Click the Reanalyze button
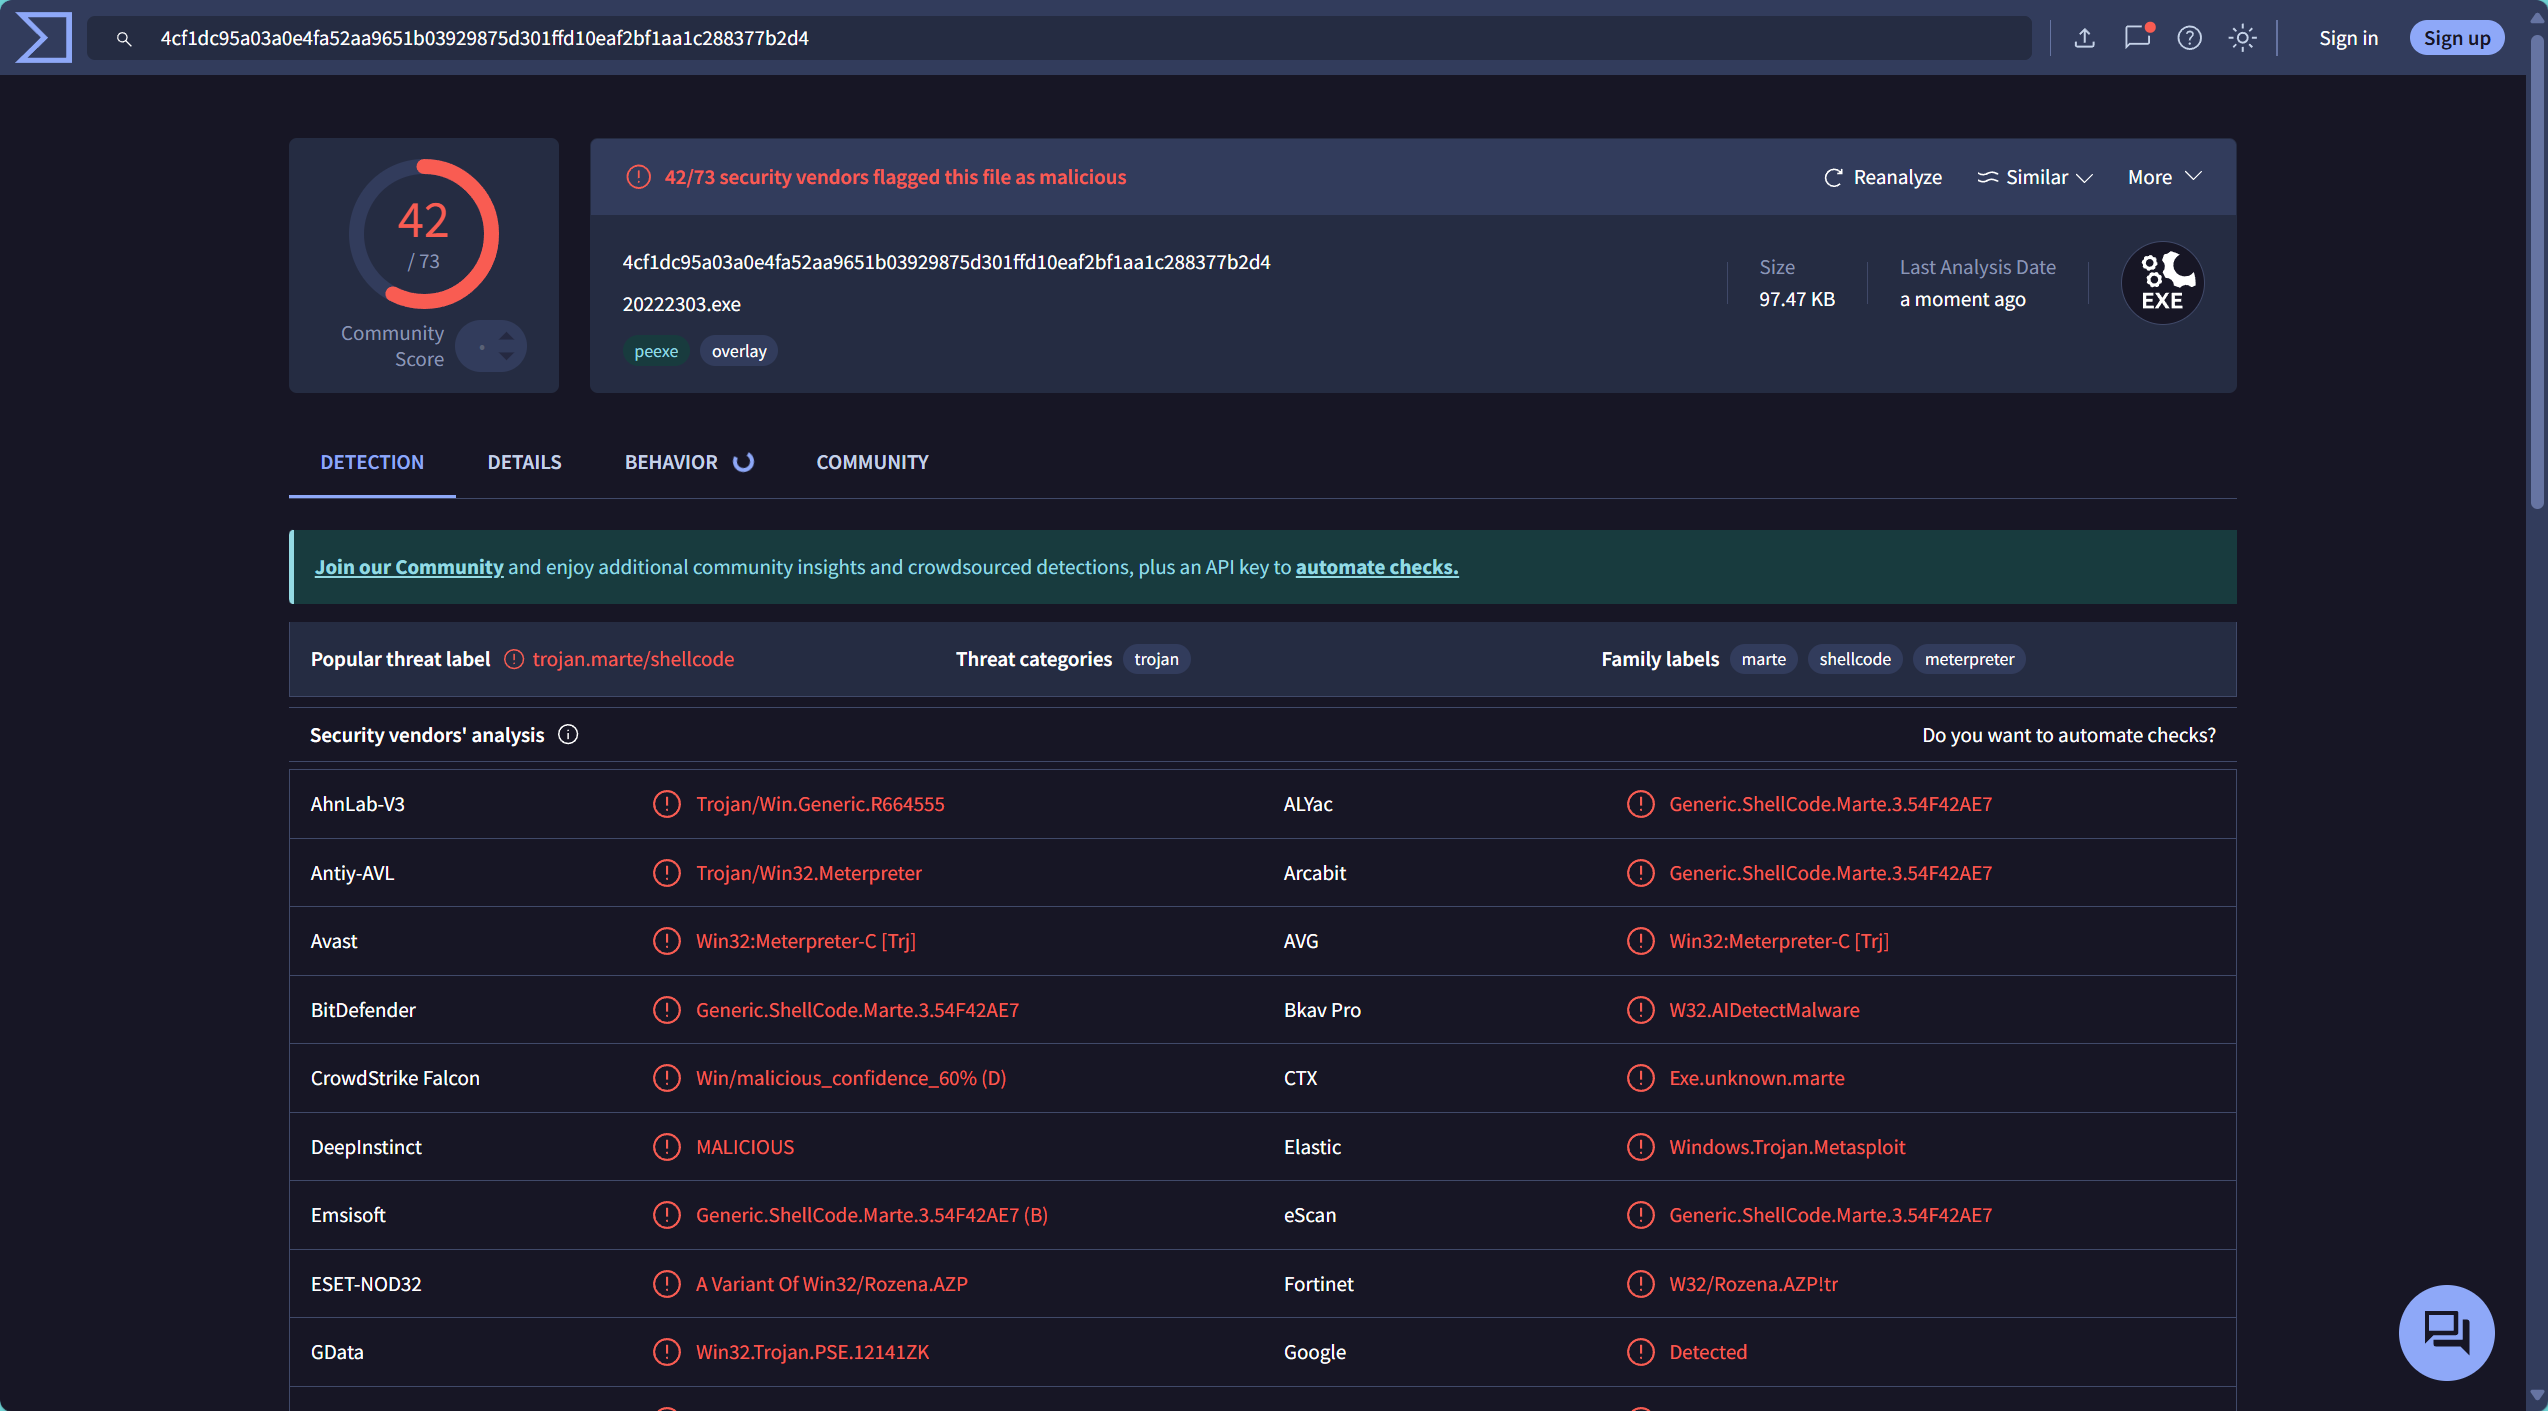The height and width of the screenshot is (1411, 2548). point(1883,177)
